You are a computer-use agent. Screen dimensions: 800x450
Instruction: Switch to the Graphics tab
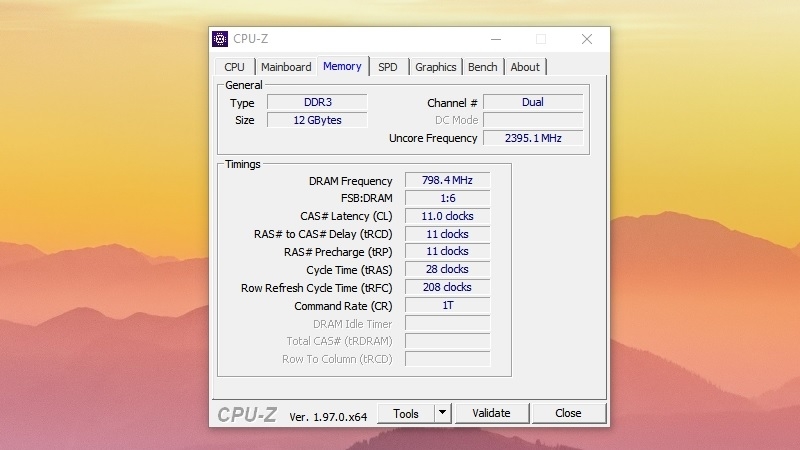tap(435, 67)
